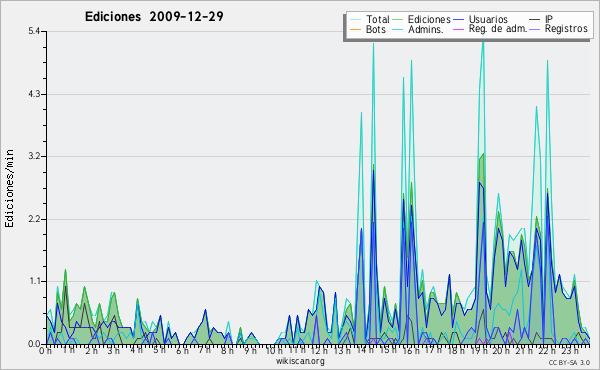Screen dimensions: 600x370
Task: Click the '1 h' hour label
Action: pos(68,350)
